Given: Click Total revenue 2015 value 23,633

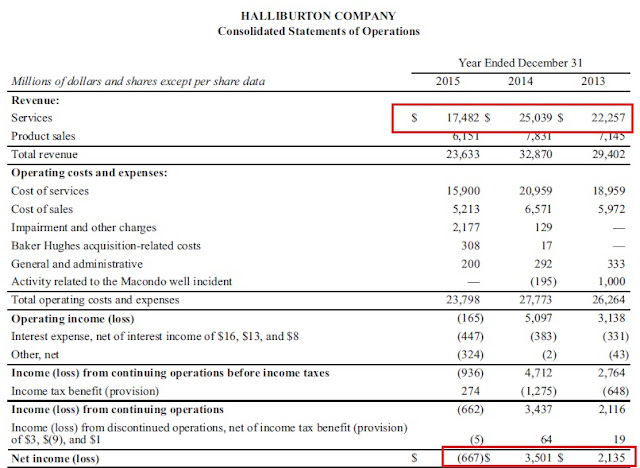Looking at the screenshot, I should 463,155.
